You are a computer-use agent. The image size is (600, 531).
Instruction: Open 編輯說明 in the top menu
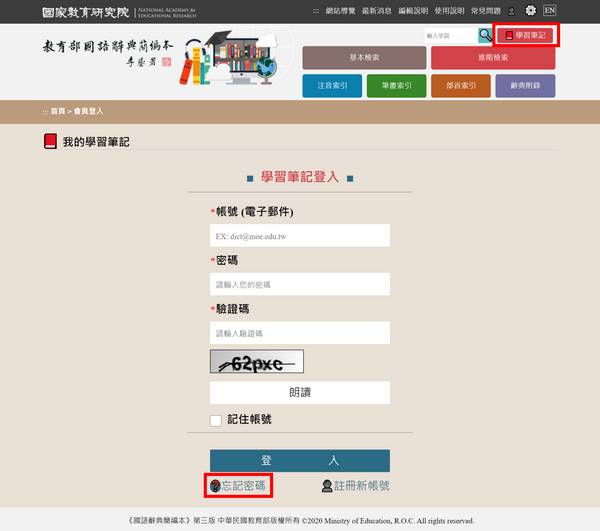pyautogui.click(x=413, y=11)
